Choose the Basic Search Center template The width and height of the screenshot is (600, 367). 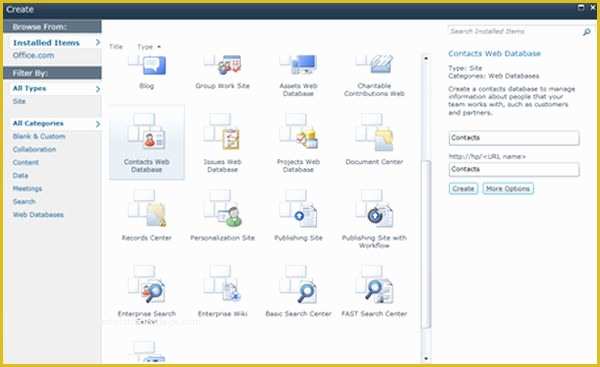pos(298,291)
